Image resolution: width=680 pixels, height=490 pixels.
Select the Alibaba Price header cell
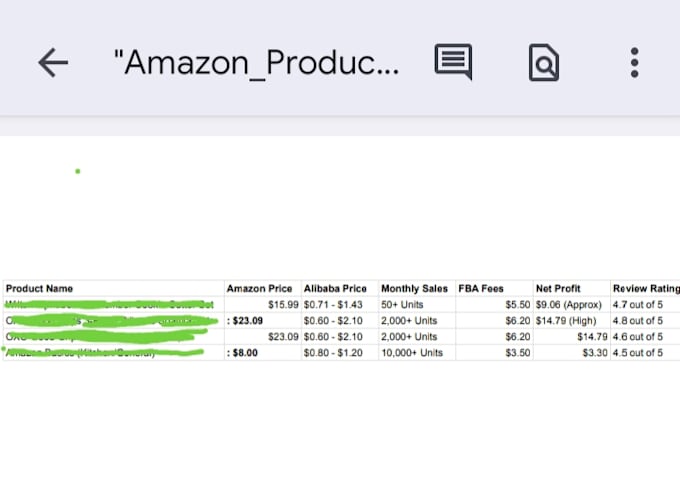tap(340, 288)
